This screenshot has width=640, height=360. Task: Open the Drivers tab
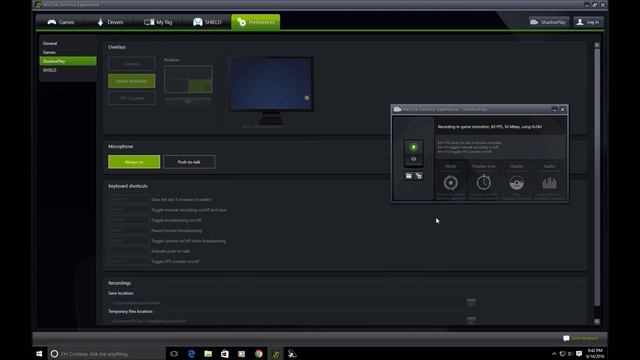(110, 22)
